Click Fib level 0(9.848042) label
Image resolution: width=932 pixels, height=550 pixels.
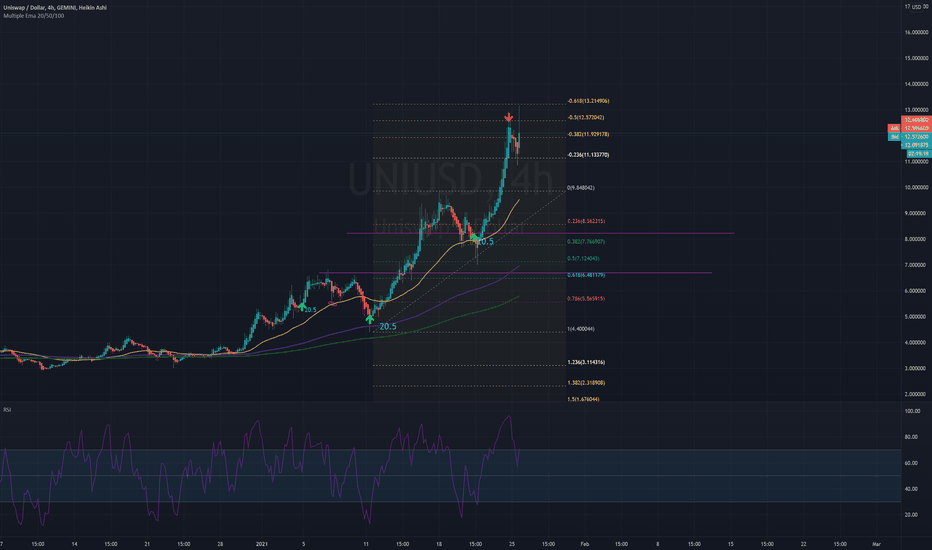tap(581, 188)
